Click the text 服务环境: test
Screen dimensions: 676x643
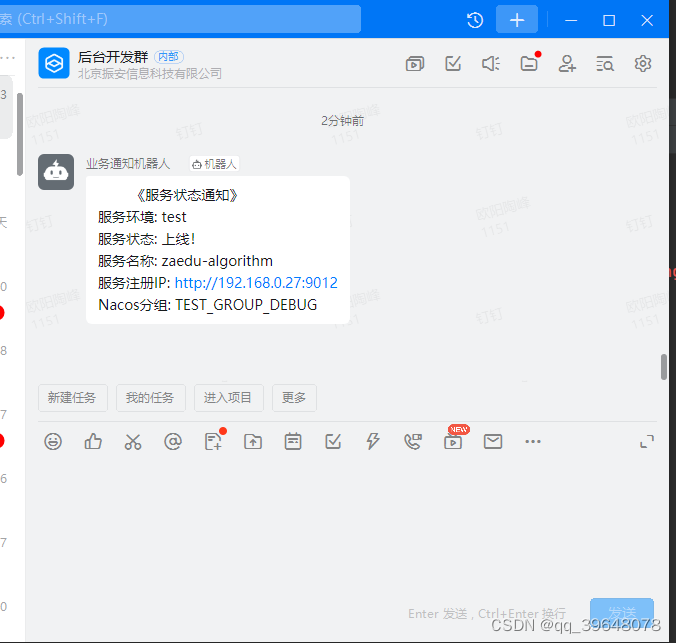coord(142,217)
